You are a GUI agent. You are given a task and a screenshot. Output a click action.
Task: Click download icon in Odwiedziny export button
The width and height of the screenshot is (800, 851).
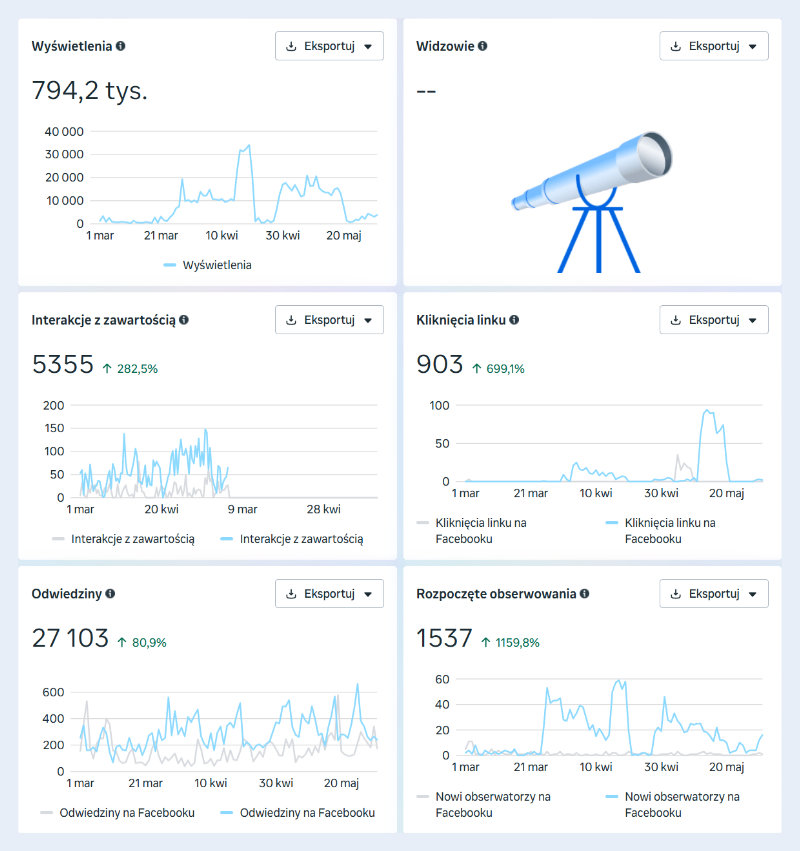click(x=292, y=593)
